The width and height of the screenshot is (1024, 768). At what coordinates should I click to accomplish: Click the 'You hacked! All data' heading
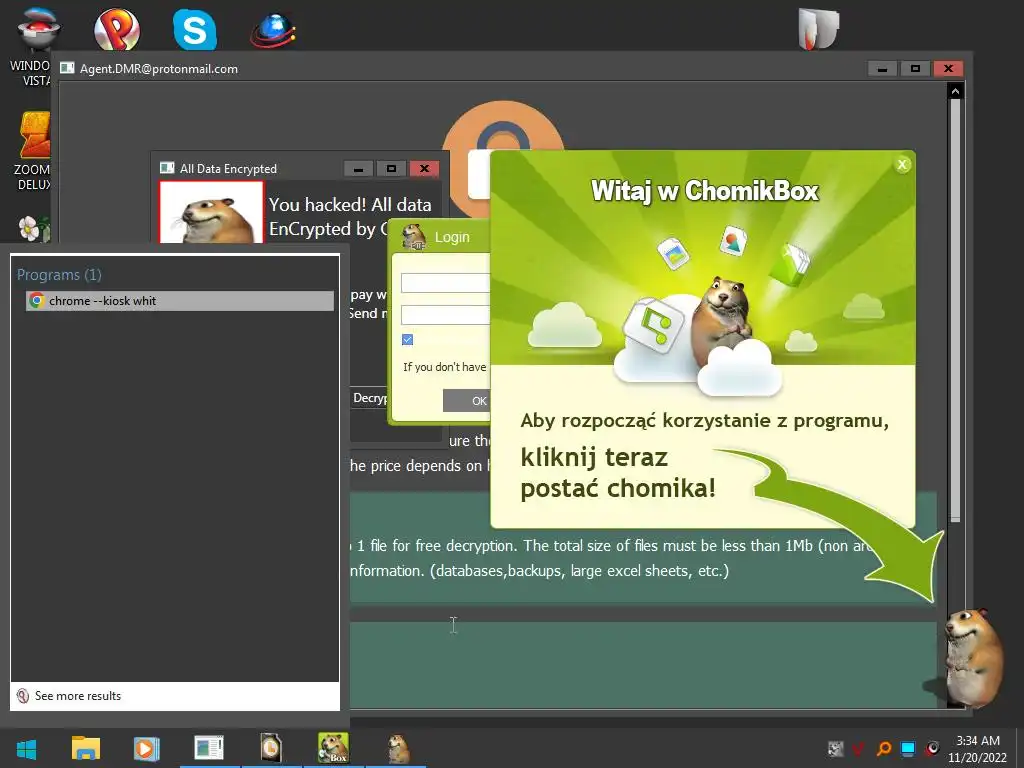[350, 205]
